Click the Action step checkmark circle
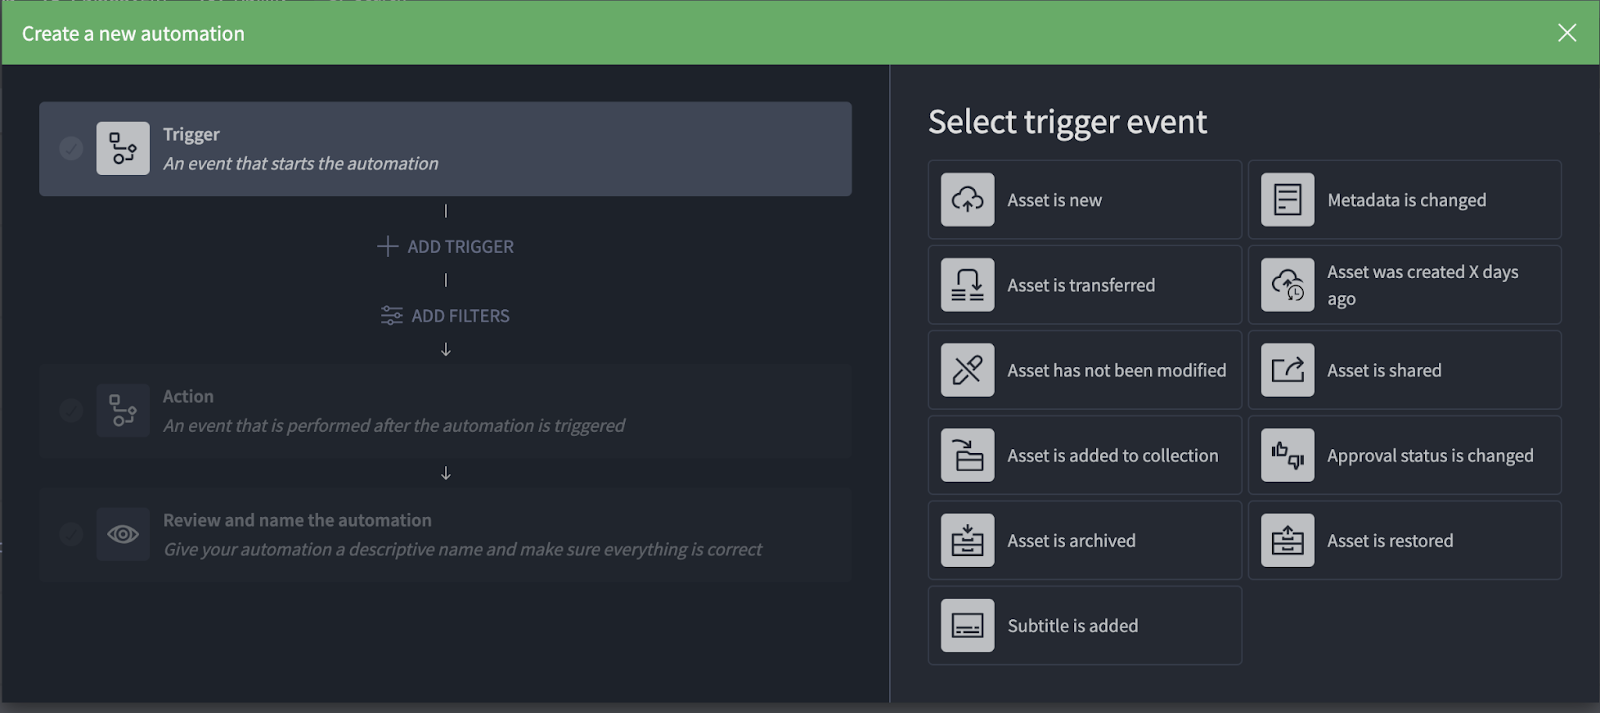1600x713 pixels. click(71, 410)
